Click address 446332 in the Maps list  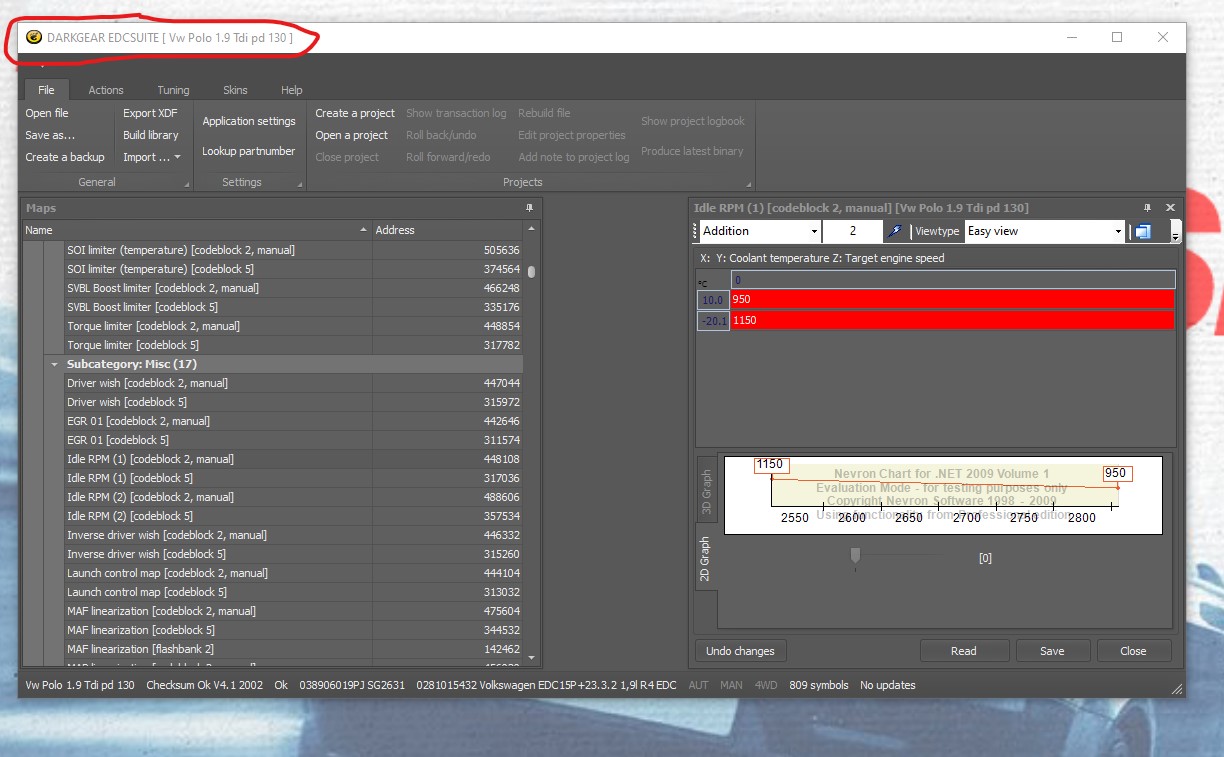click(501, 535)
